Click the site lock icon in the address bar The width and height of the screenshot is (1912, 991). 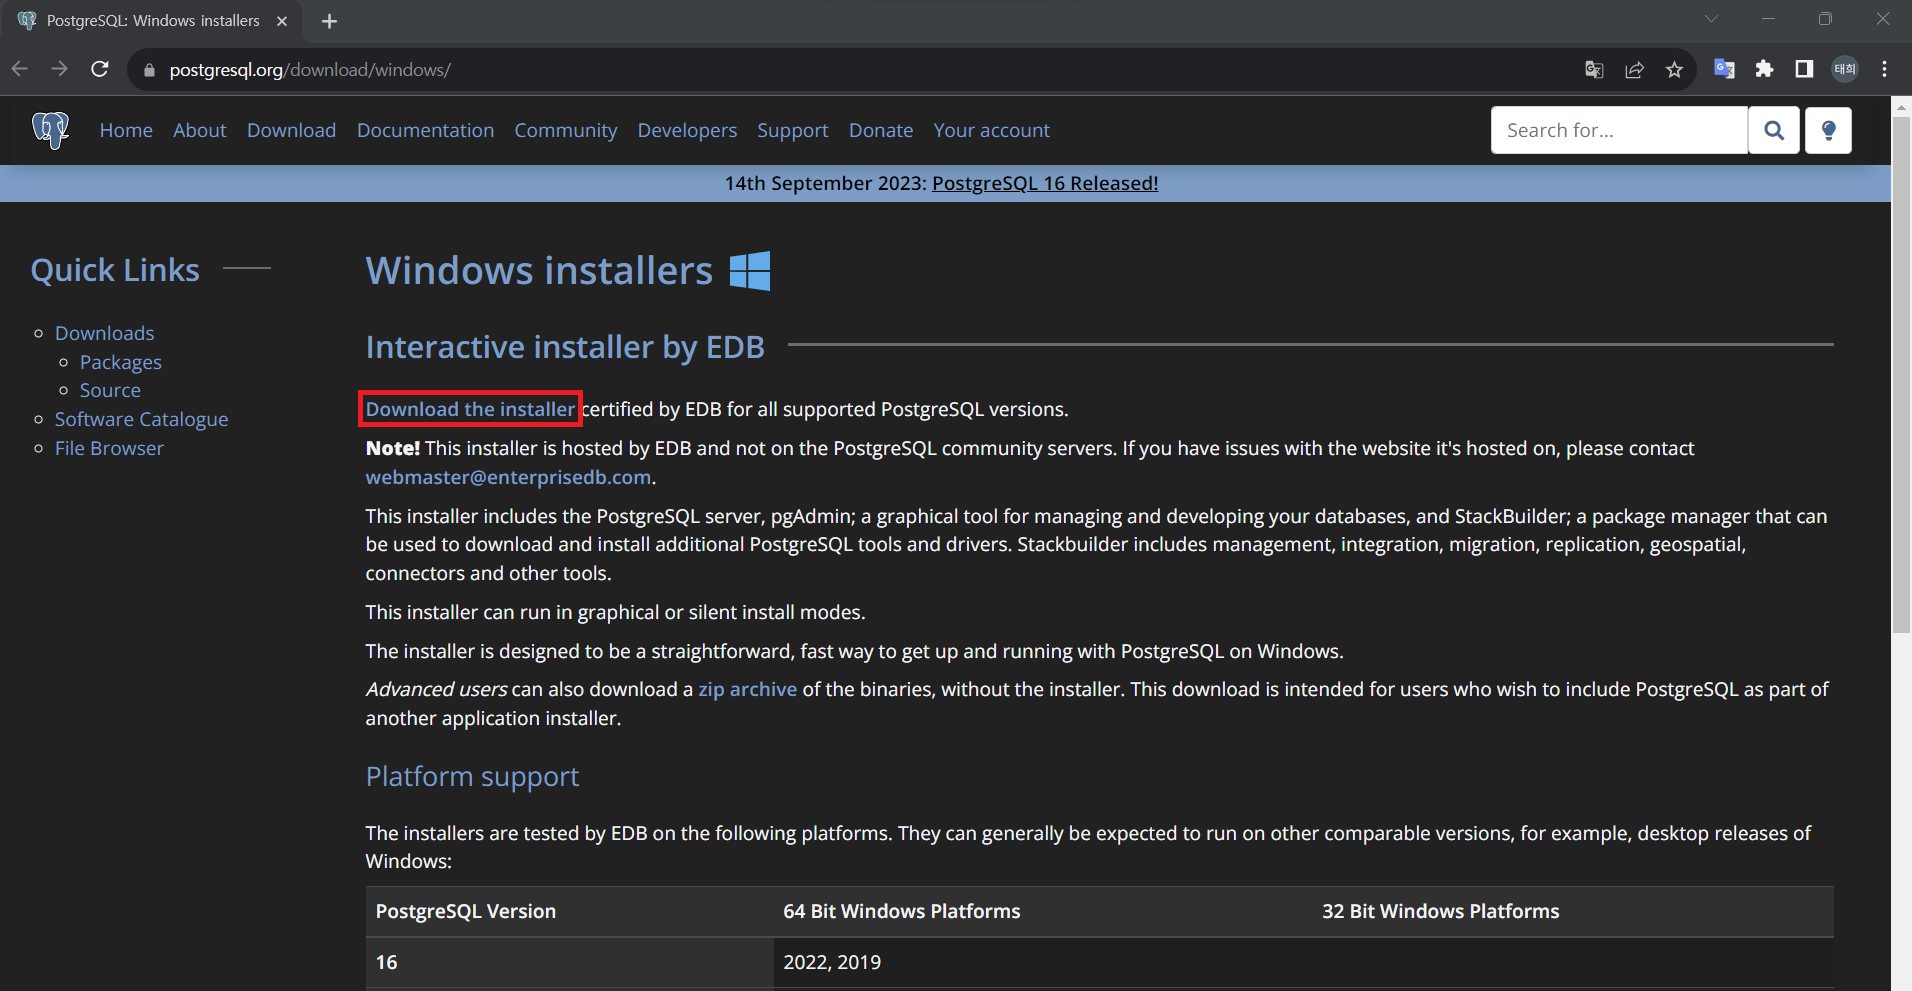click(150, 70)
